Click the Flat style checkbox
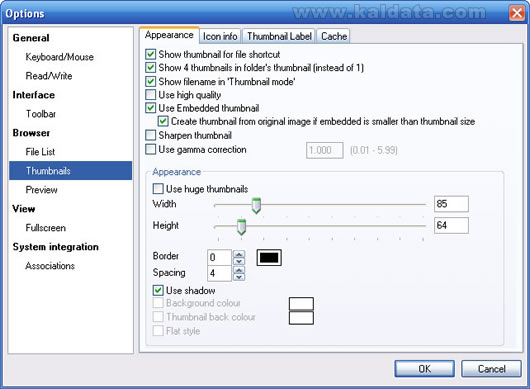530x389 pixels. pos(158,331)
